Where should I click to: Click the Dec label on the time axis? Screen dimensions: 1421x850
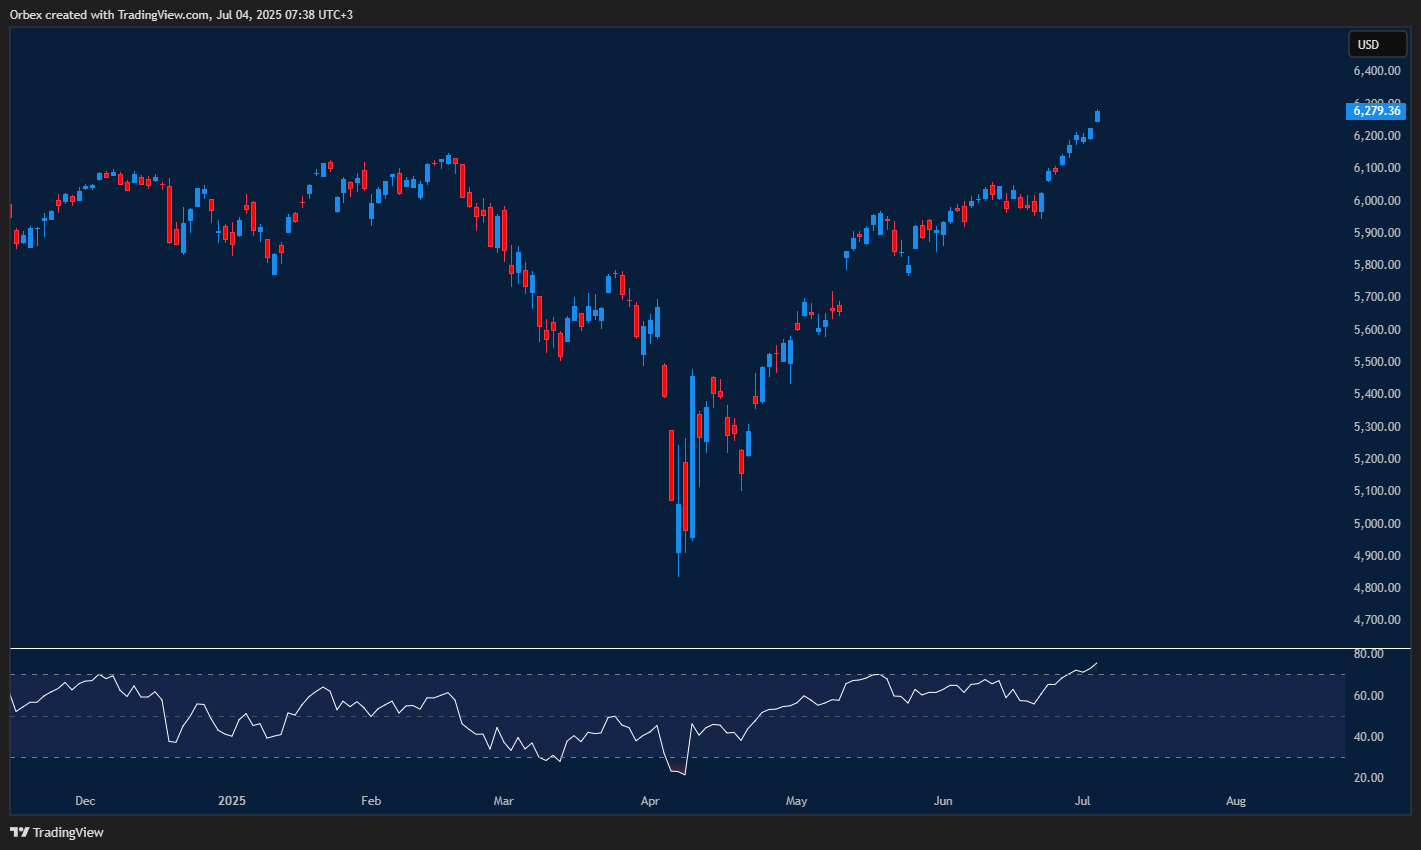coord(85,800)
